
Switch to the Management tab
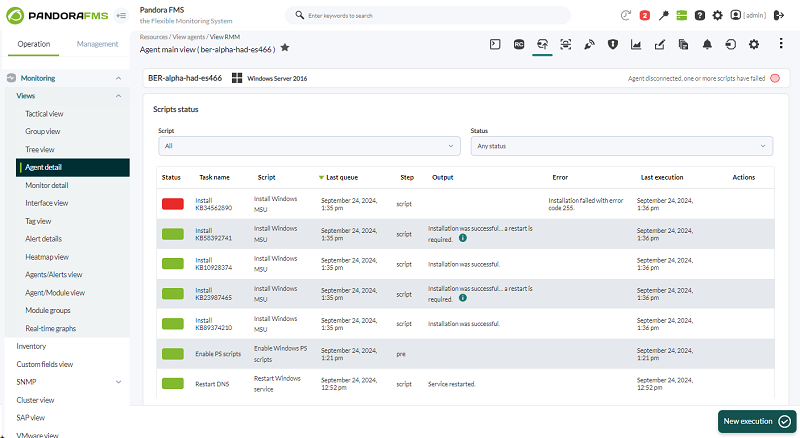97,44
